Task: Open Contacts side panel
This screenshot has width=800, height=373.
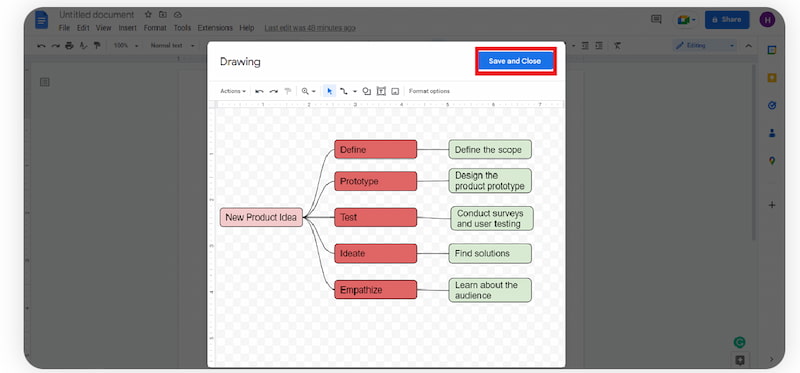Action: pyautogui.click(x=772, y=133)
